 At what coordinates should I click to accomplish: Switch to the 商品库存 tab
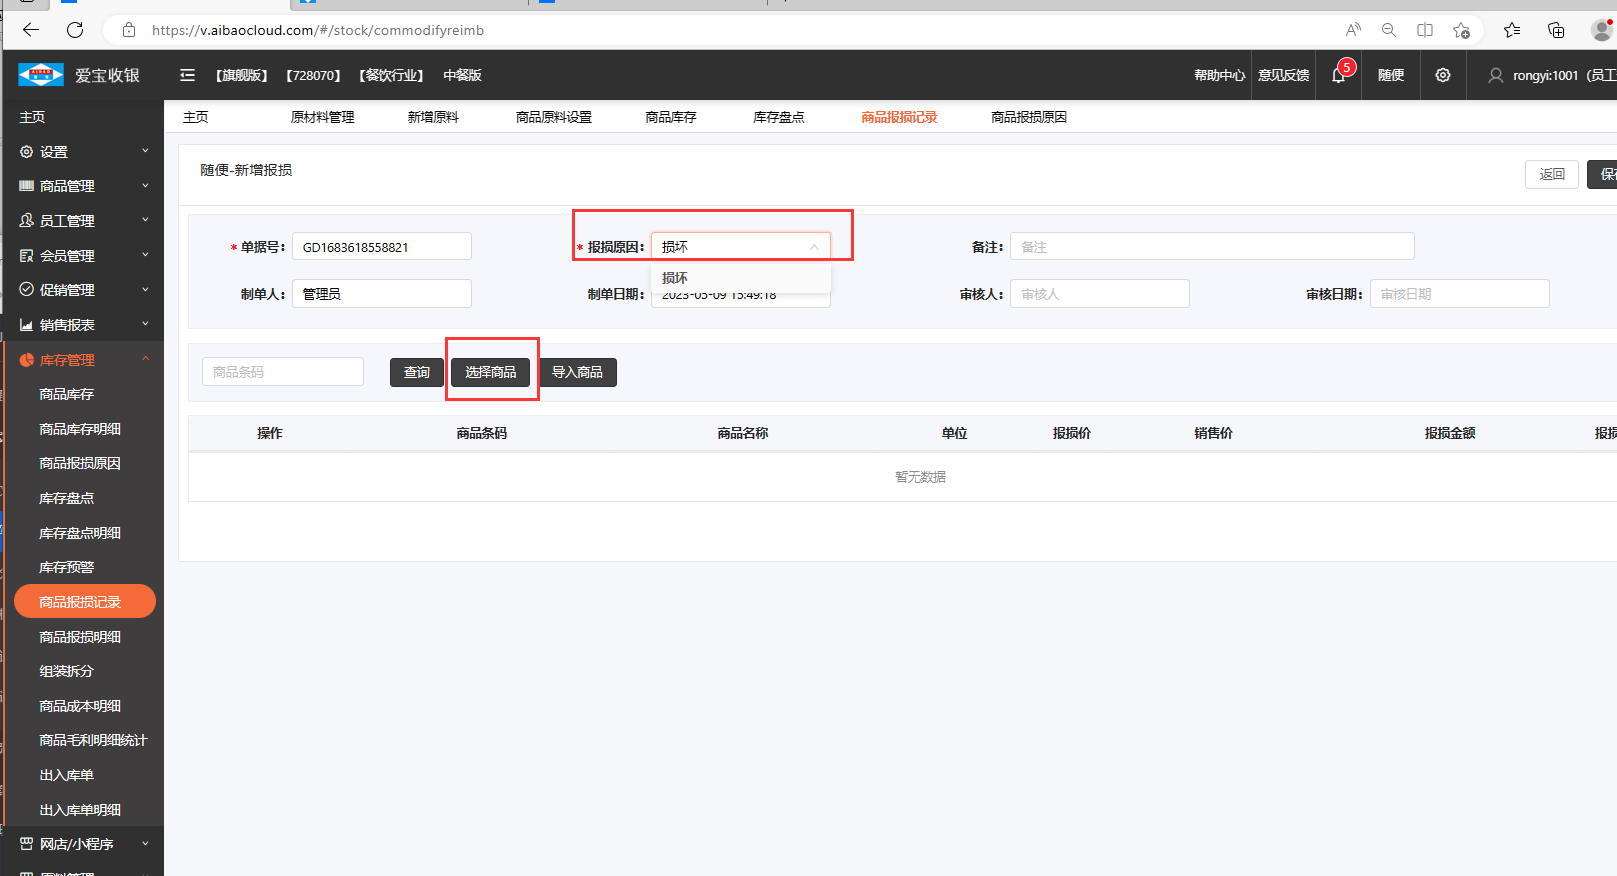click(x=671, y=117)
